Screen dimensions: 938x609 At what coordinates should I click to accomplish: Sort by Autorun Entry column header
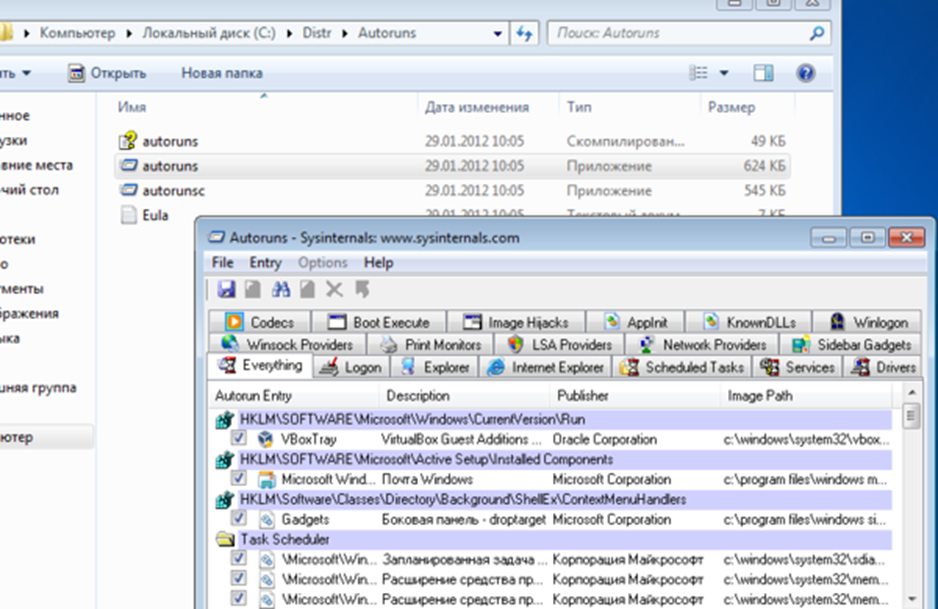[294, 396]
